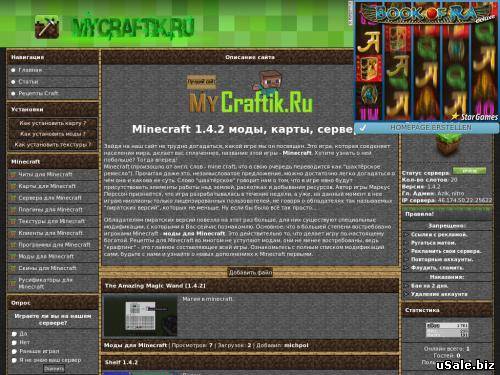Screen dimensions: 500x375
Task: Open Программы для Minecraft category
Action: pos(54,245)
